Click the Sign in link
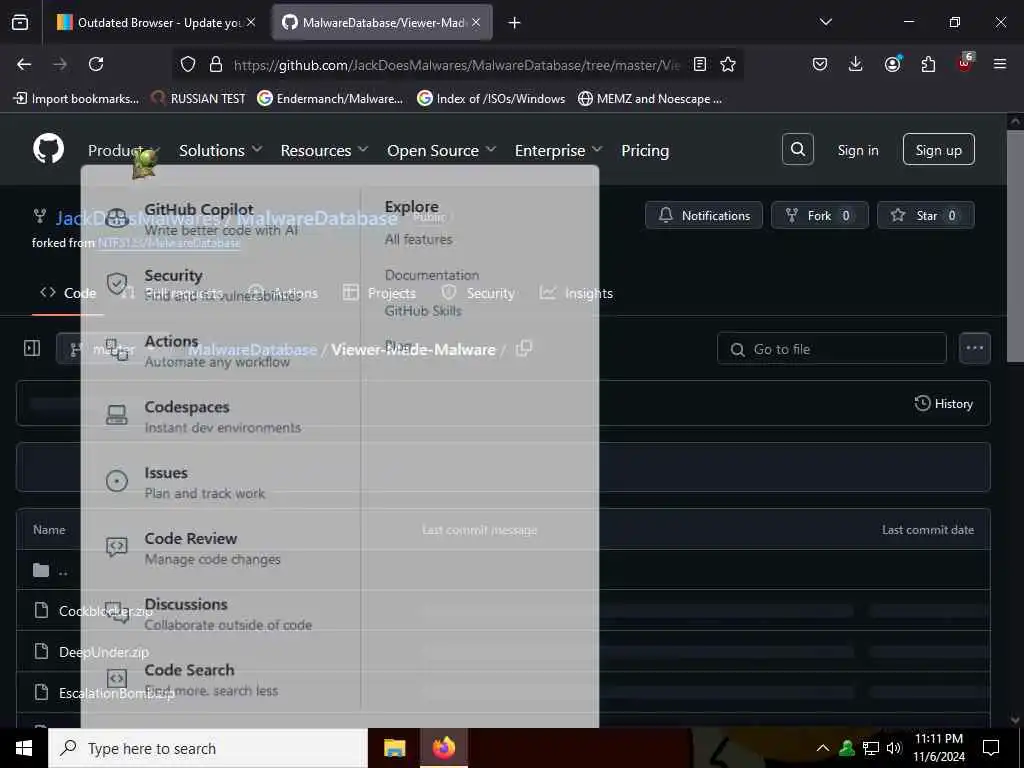 click(x=858, y=150)
